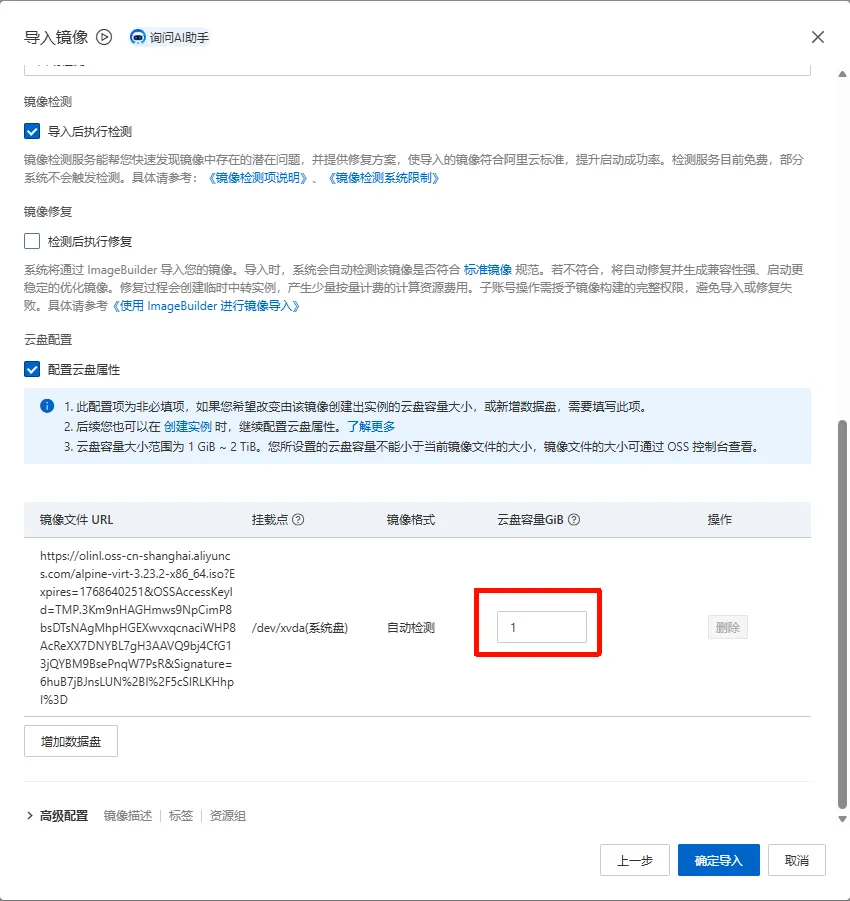Click the 创建实例 link
The image size is (850, 901).
(x=187, y=426)
